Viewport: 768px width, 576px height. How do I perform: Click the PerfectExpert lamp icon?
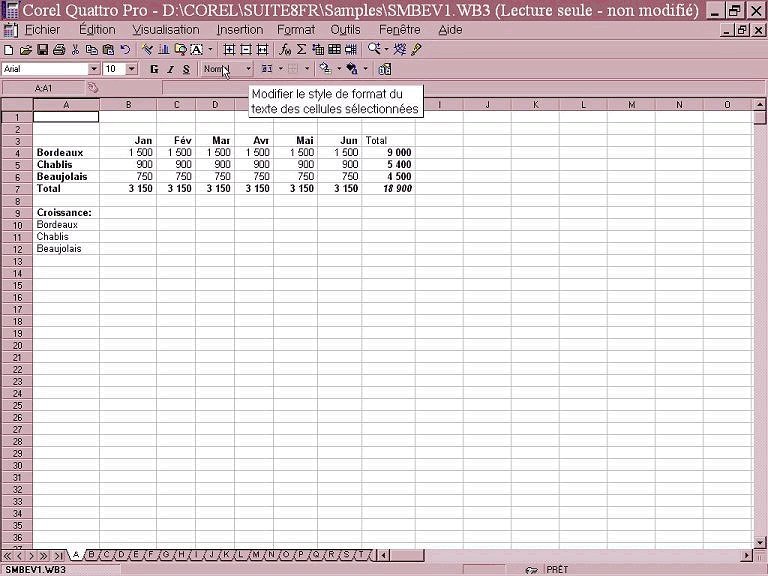coord(416,49)
